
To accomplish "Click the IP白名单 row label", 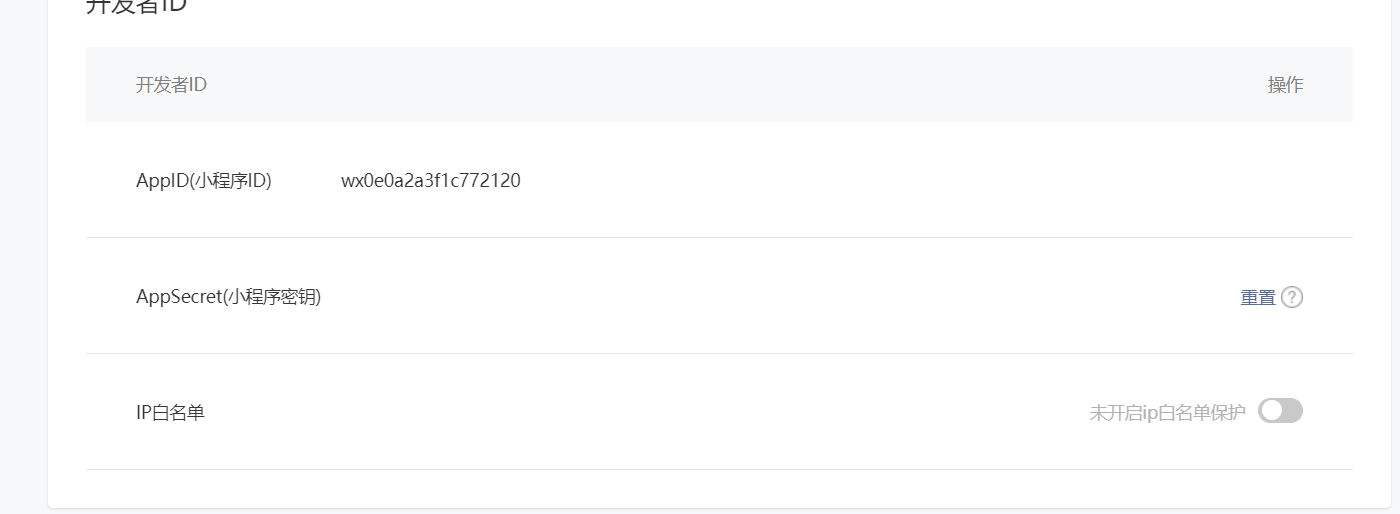I will tap(170, 412).
